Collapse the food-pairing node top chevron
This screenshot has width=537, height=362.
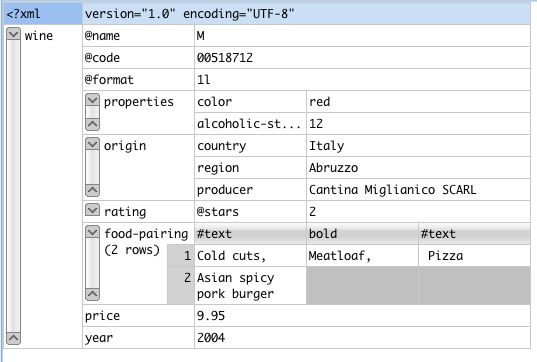(92, 232)
